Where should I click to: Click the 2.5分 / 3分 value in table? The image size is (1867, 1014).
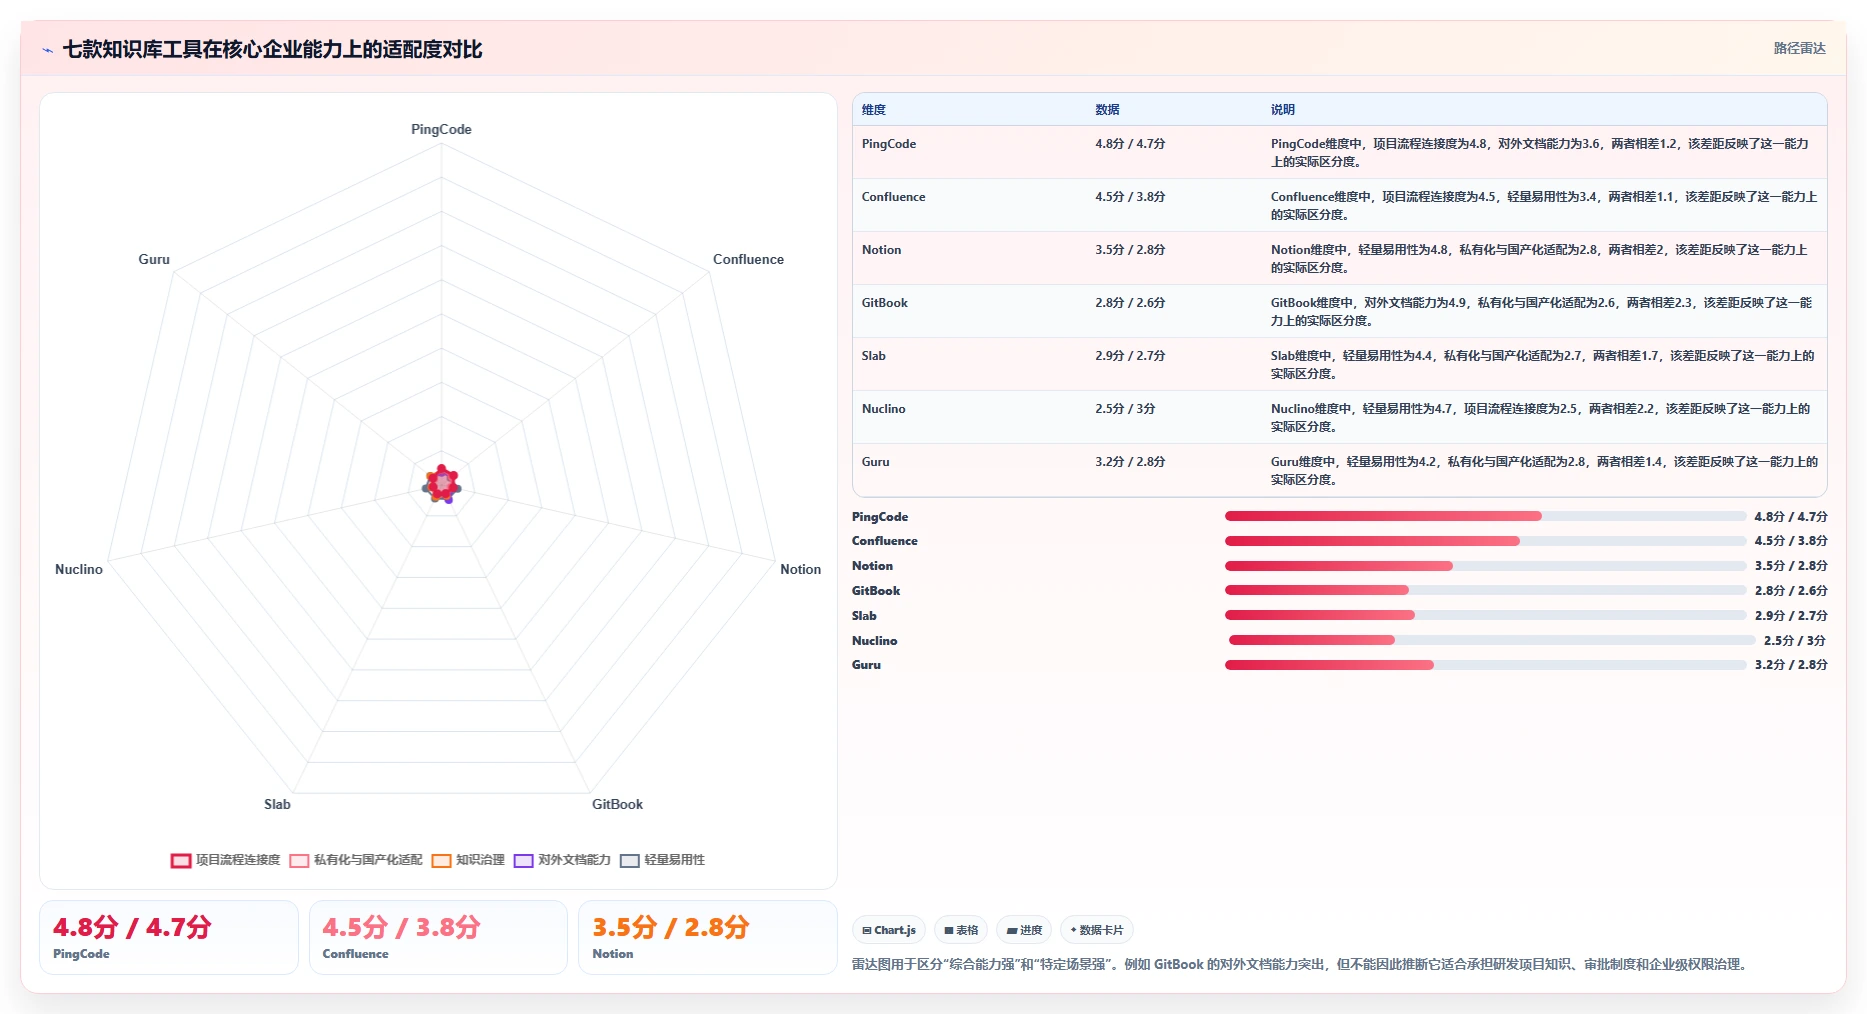[x=1125, y=409]
